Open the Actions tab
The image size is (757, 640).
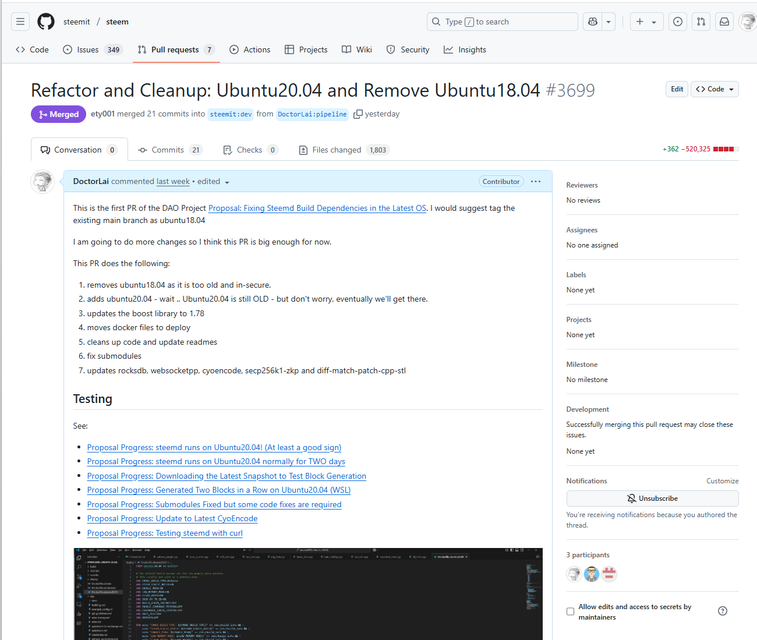click(x=250, y=50)
